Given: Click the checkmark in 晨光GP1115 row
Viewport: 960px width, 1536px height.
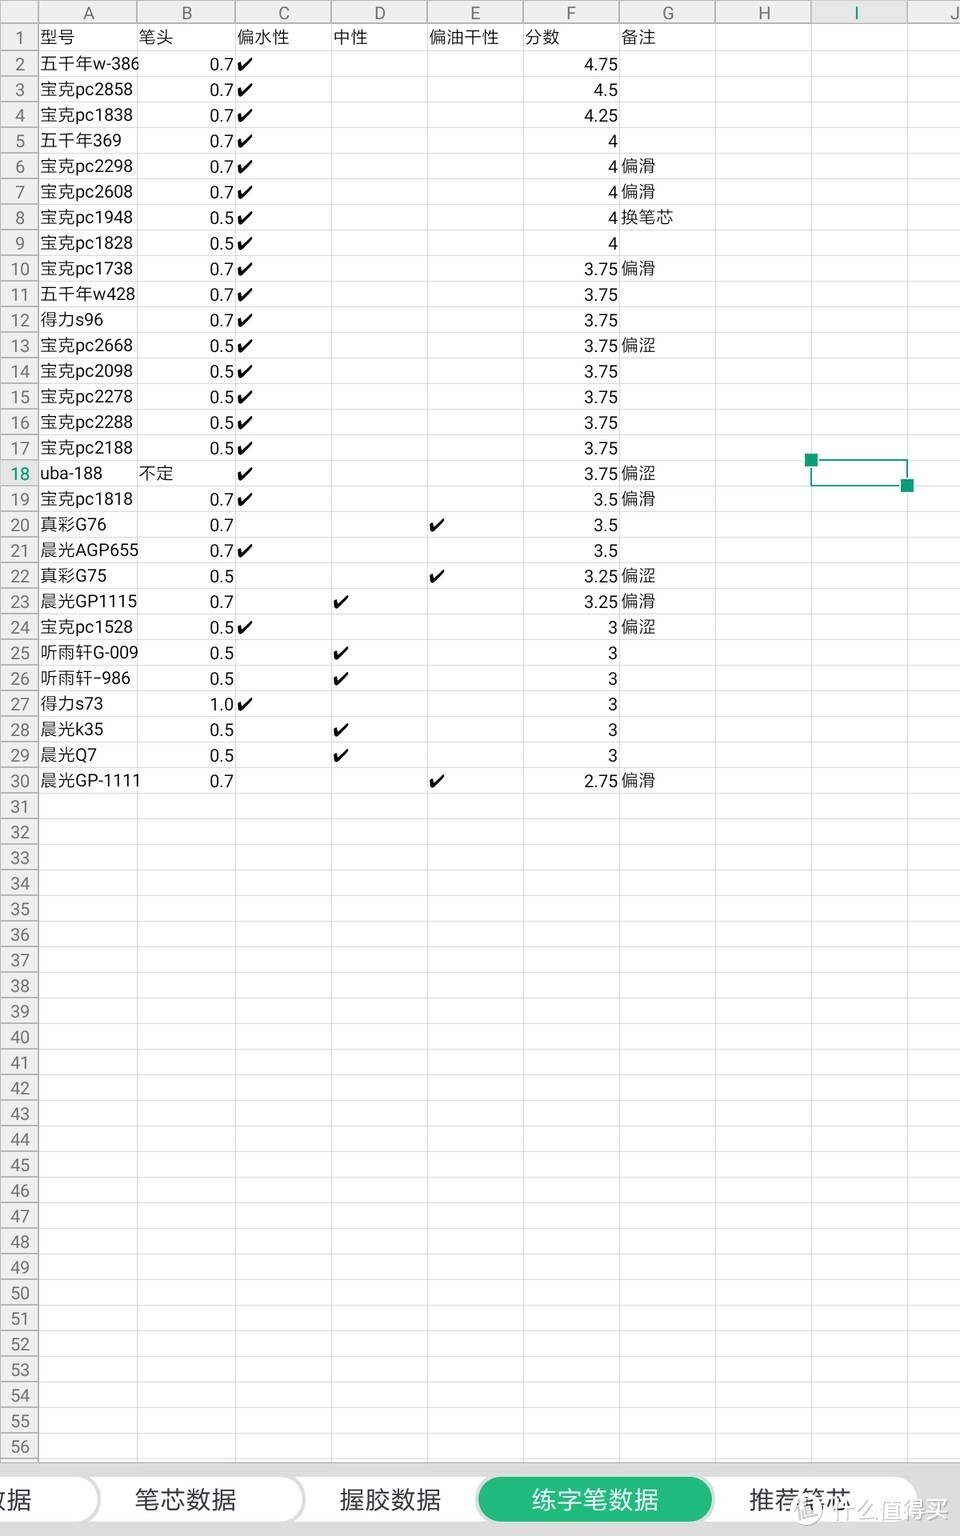Looking at the screenshot, I should 341,602.
